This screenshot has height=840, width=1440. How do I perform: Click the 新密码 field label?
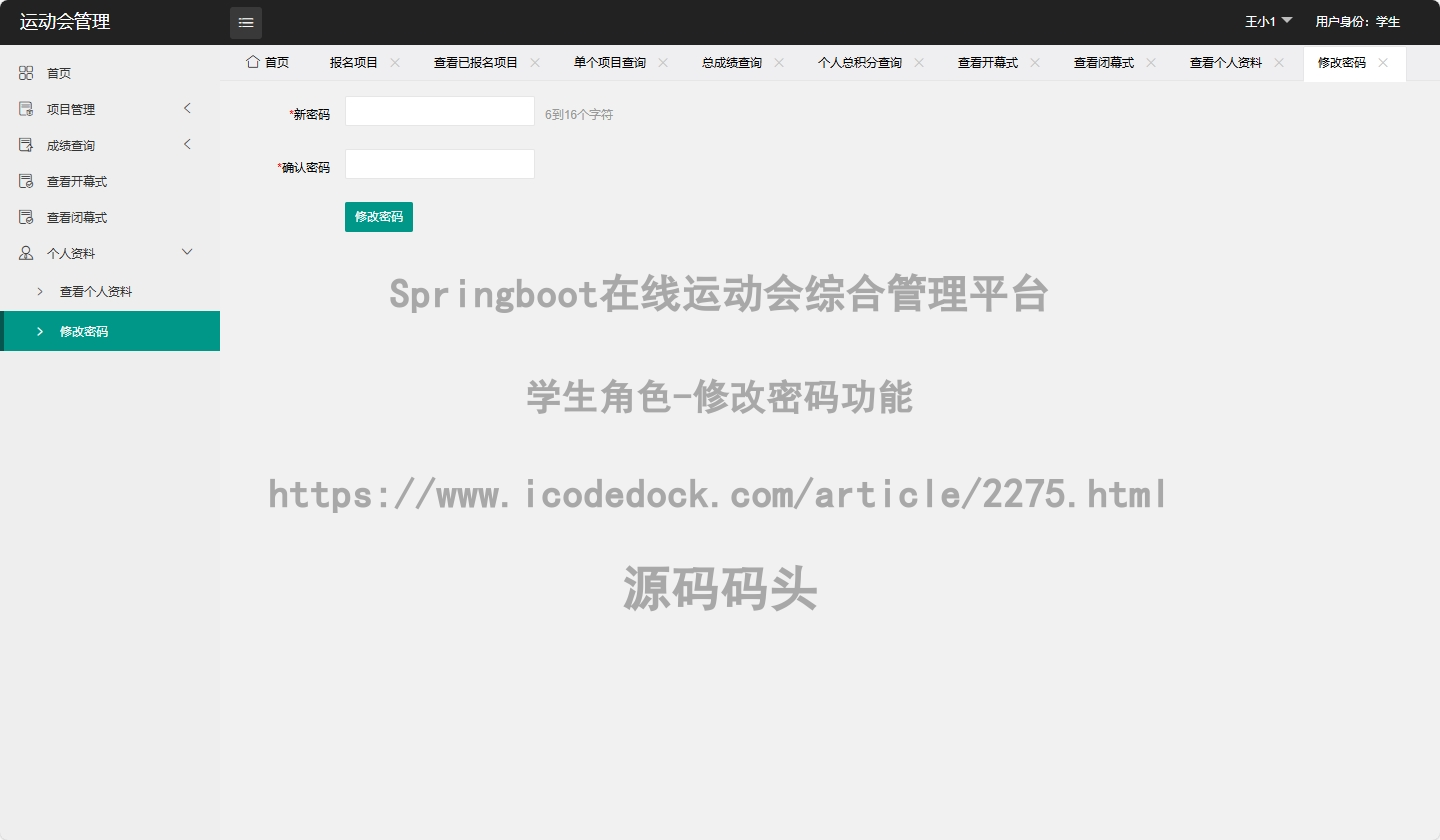click(309, 114)
